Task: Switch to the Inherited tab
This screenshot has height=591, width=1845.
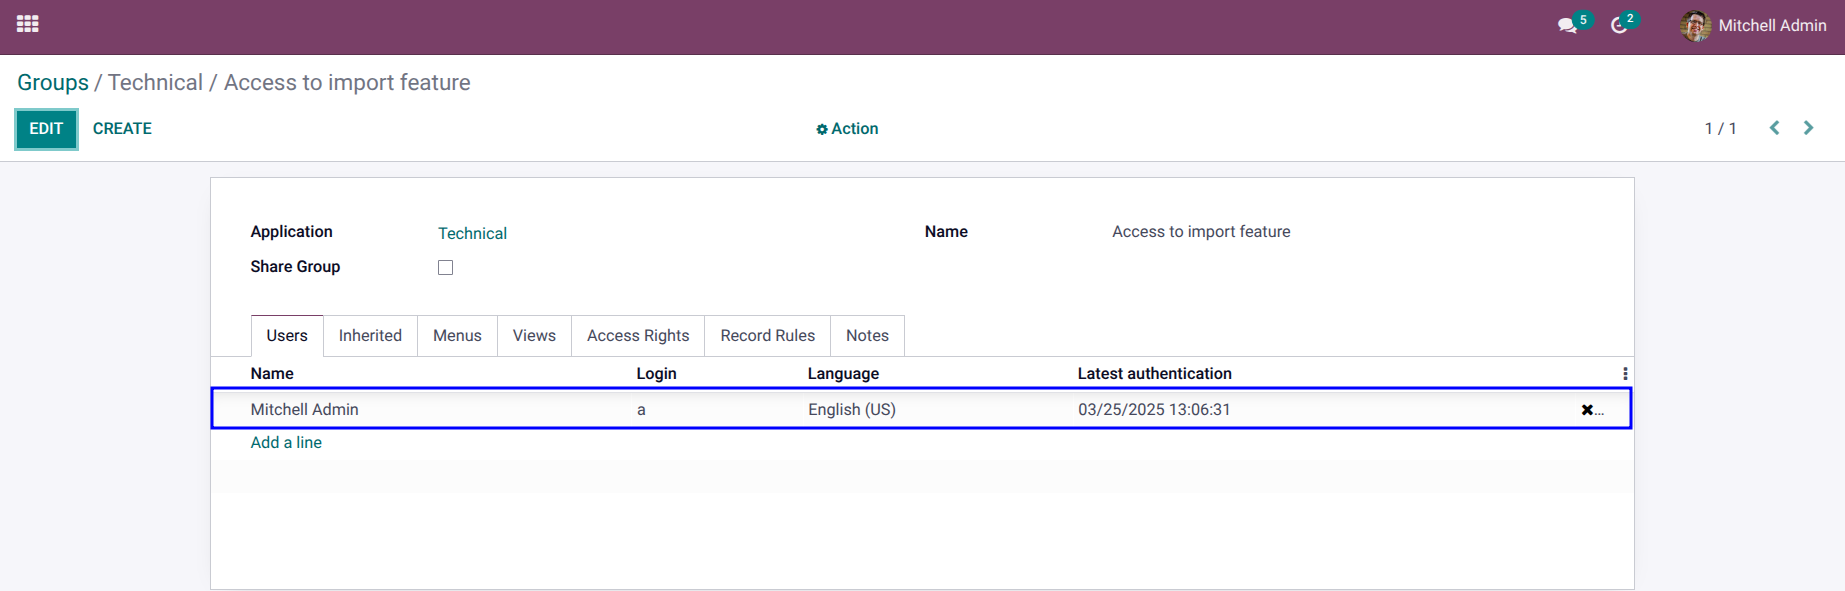Action: tap(370, 336)
